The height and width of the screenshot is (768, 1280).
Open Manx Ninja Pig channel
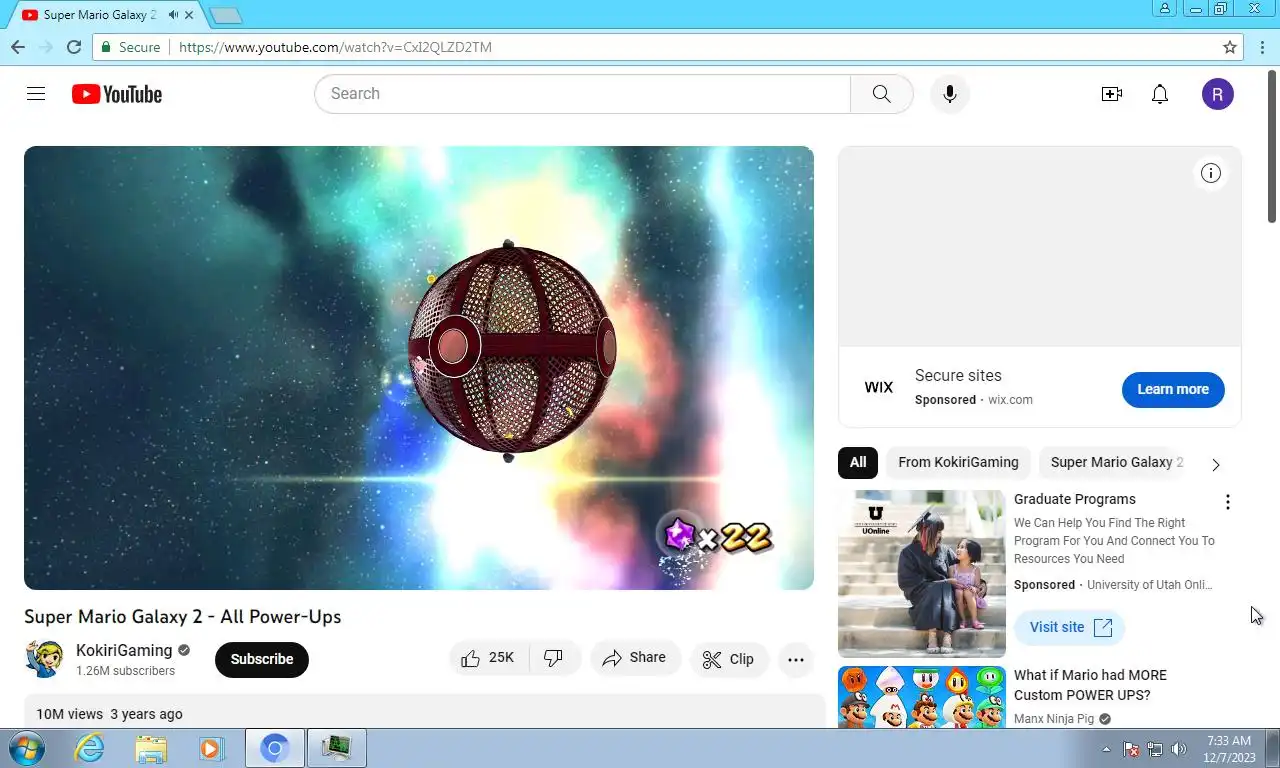[x=1054, y=718]
